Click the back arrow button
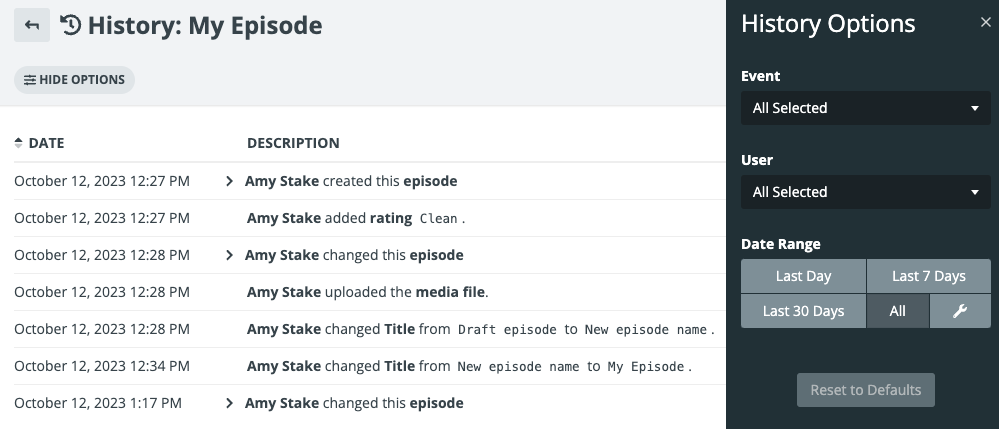This screenshot has height=429, width=999. 32,25
